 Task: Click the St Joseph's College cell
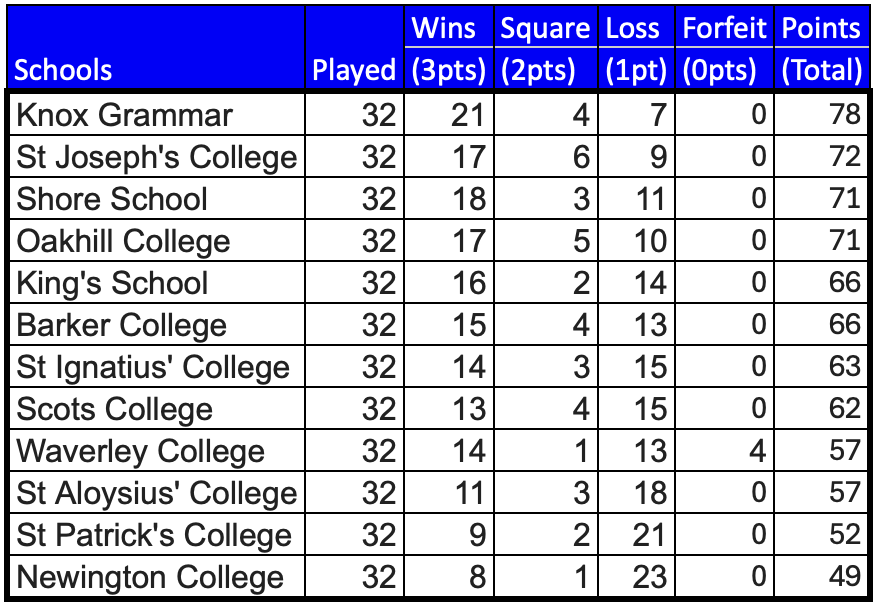point(156,157)
